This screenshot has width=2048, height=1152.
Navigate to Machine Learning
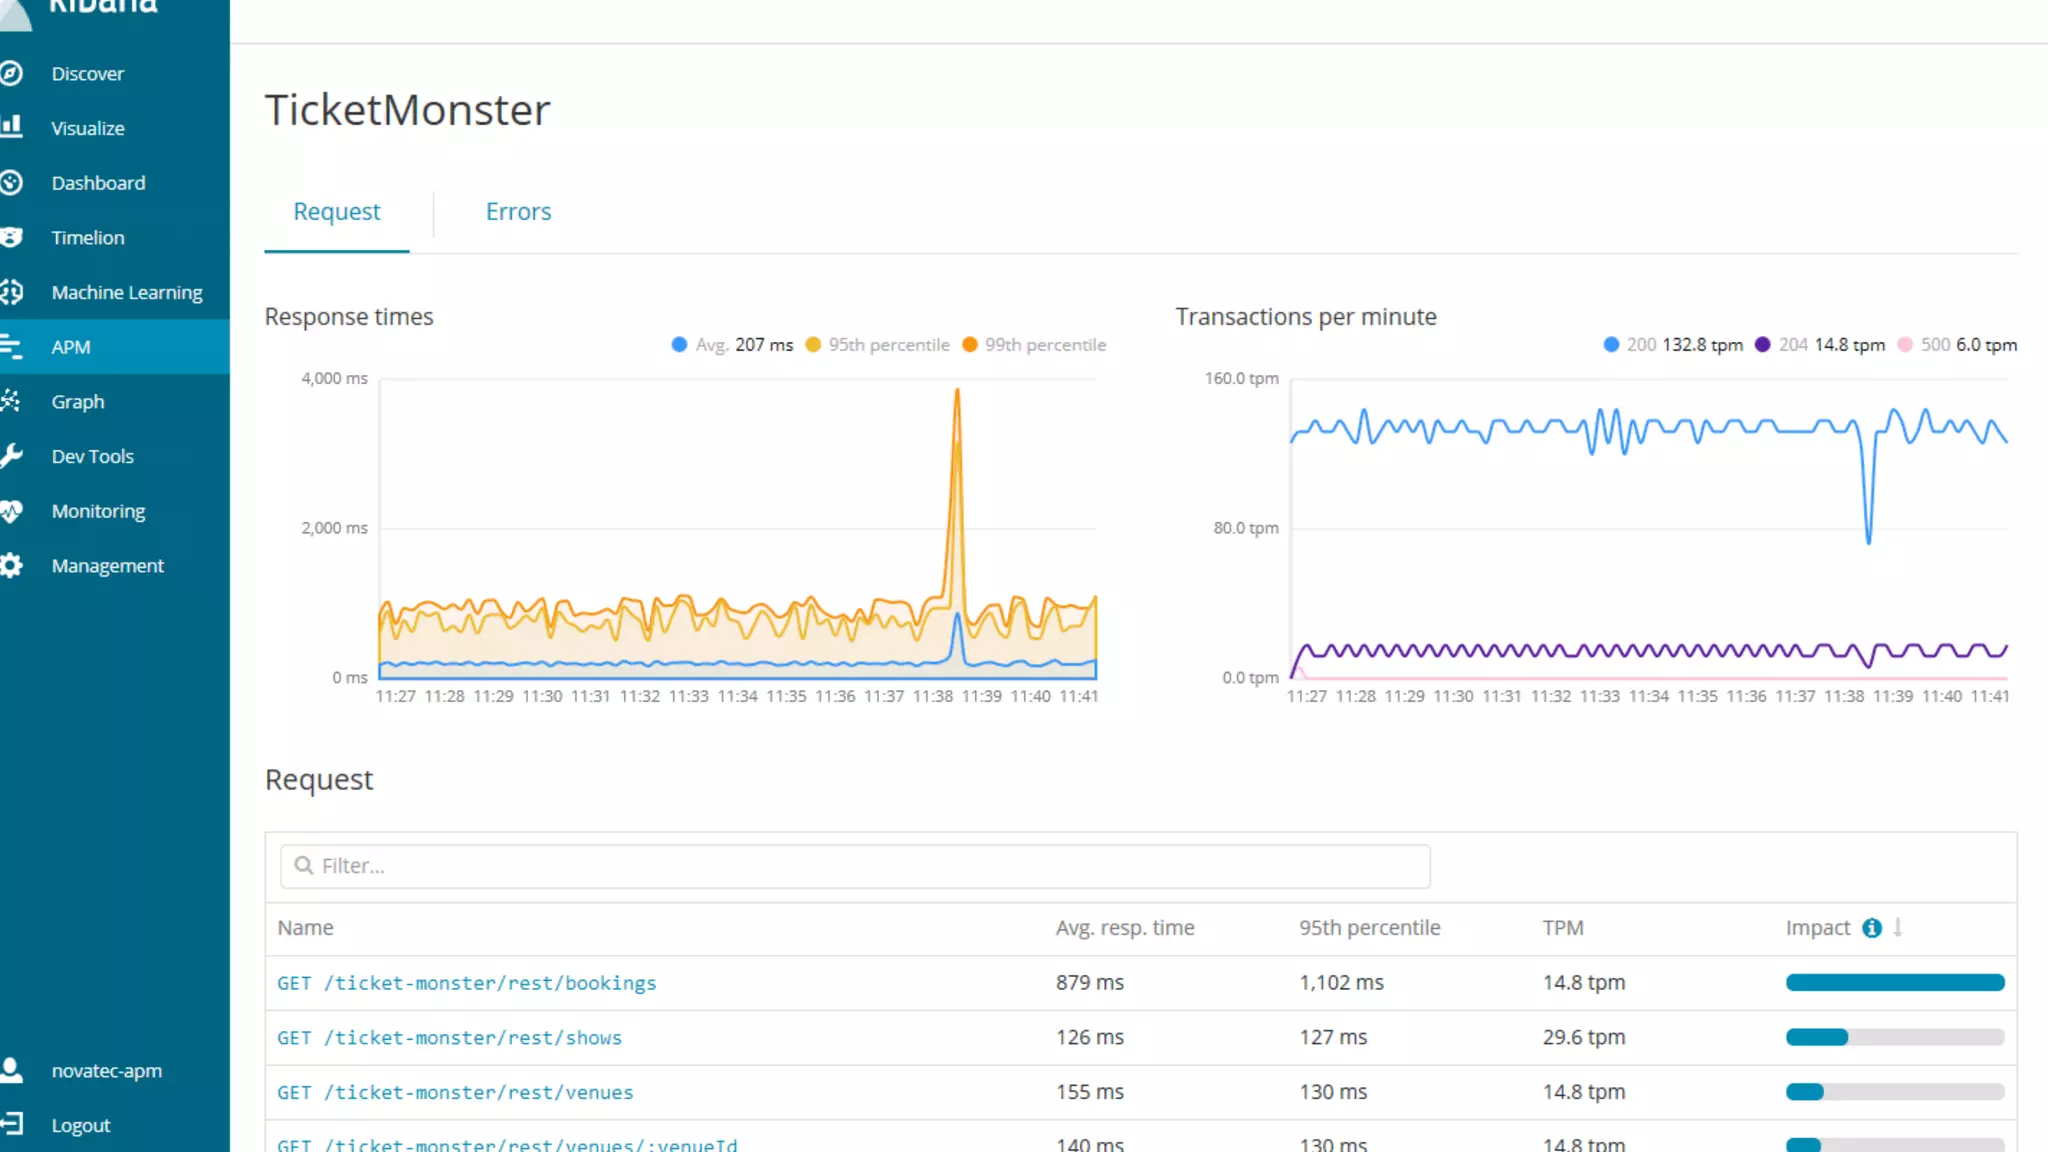pos(127,292)
